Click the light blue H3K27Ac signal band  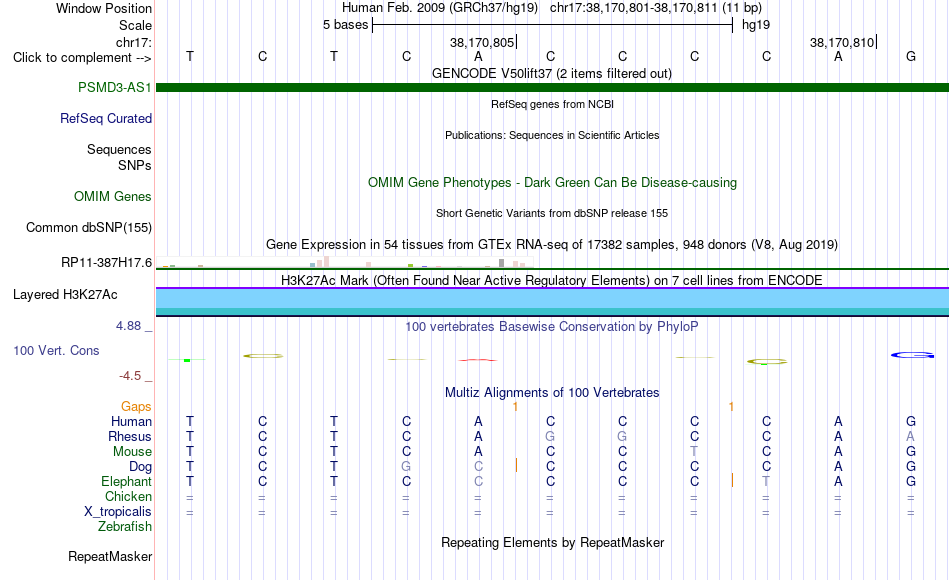click(552, 298)
